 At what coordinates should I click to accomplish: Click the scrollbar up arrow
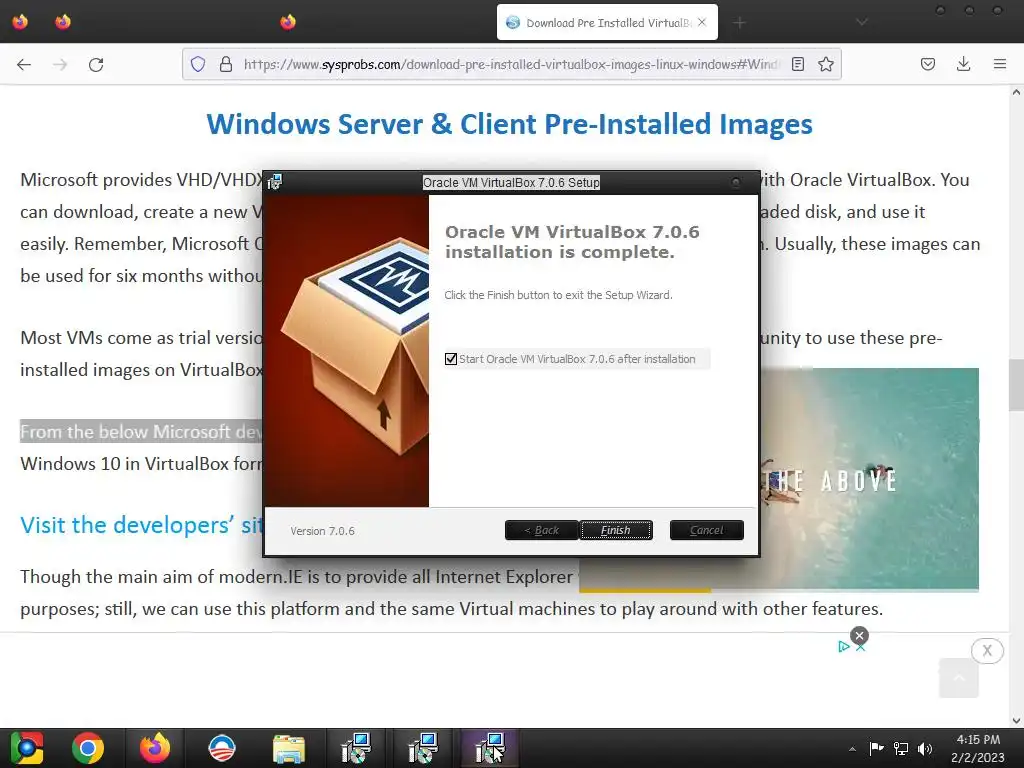click(x=1016, y=93)
